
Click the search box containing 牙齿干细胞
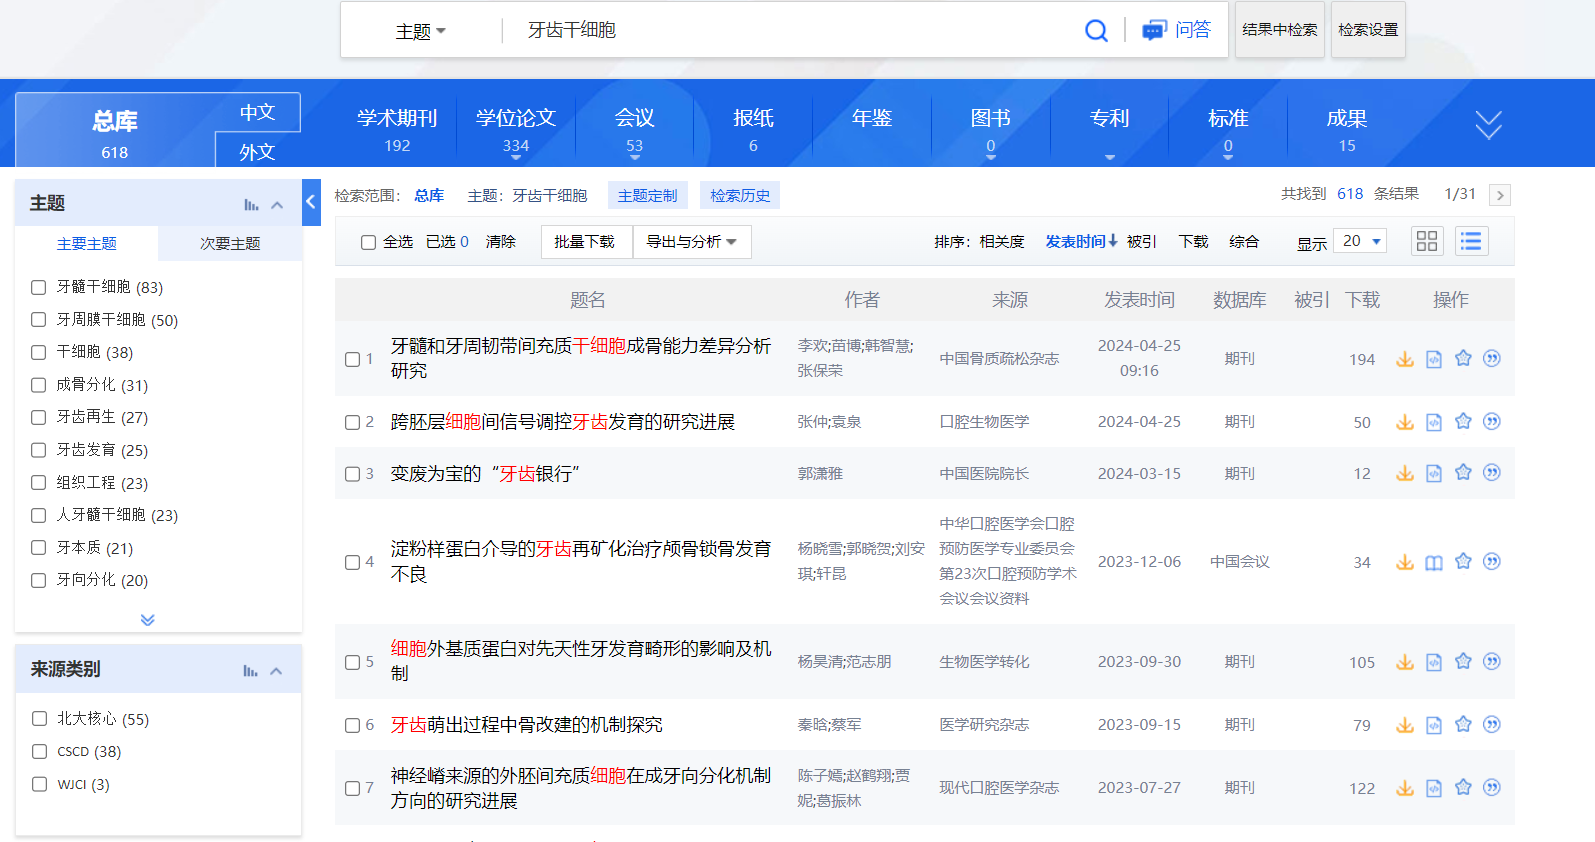(790, 31)
